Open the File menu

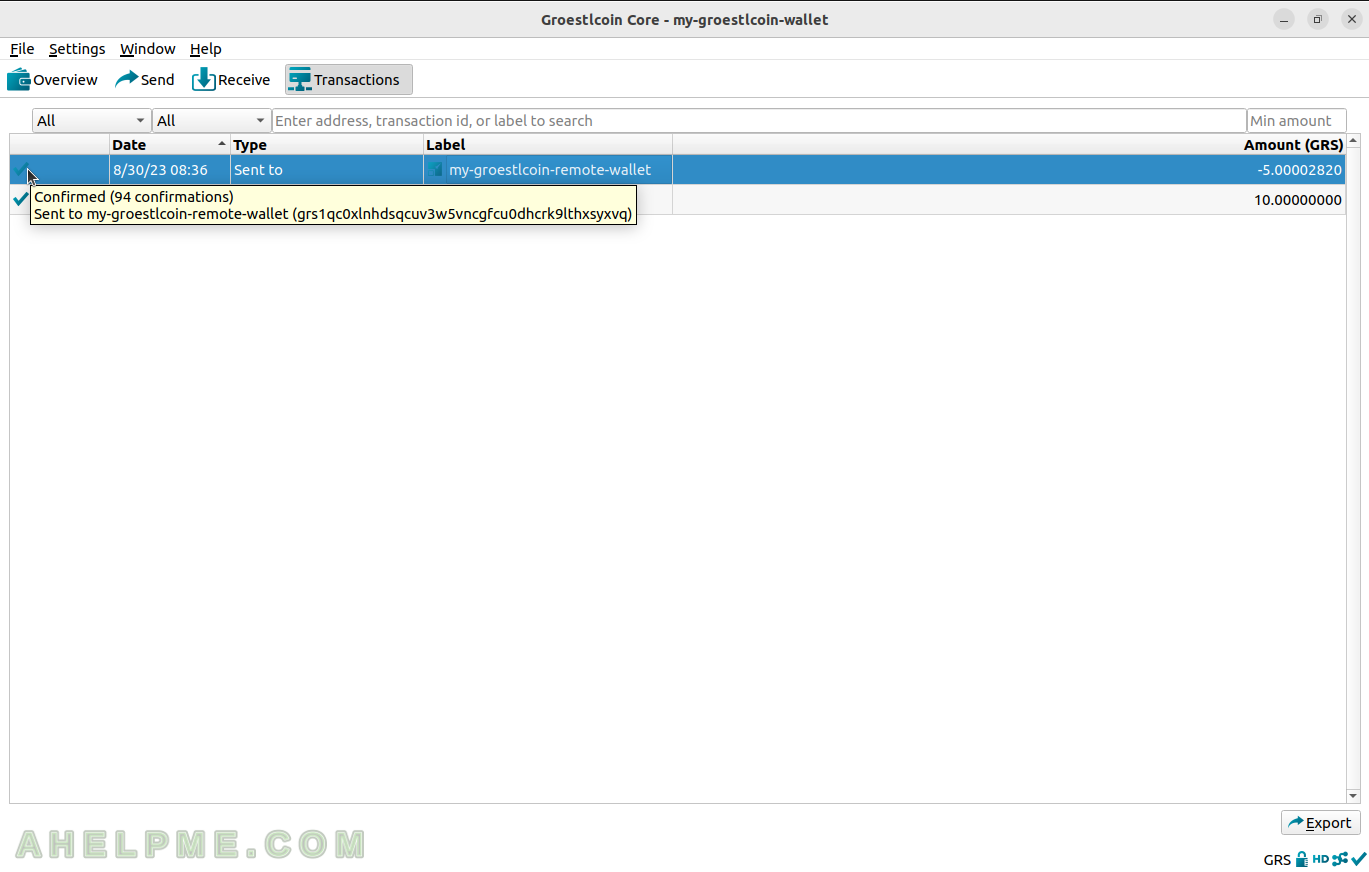point(22,49)
